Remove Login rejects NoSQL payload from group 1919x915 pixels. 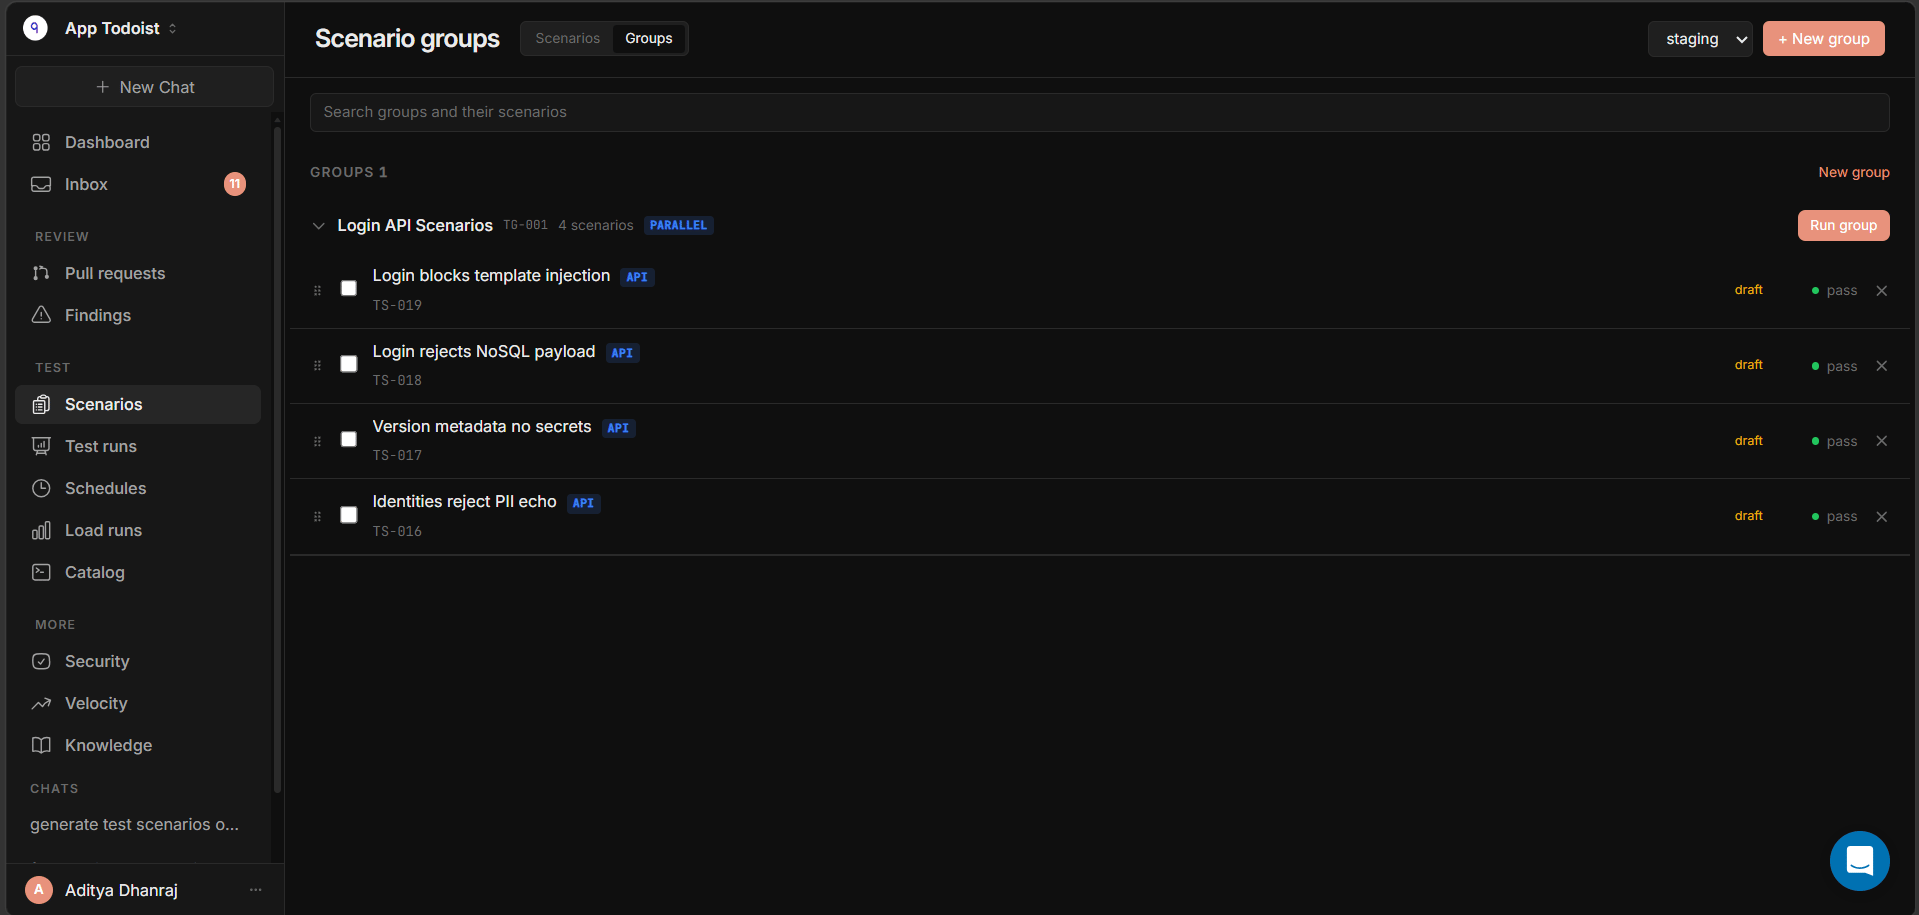pyautogui.click(x=1882, y=366)
